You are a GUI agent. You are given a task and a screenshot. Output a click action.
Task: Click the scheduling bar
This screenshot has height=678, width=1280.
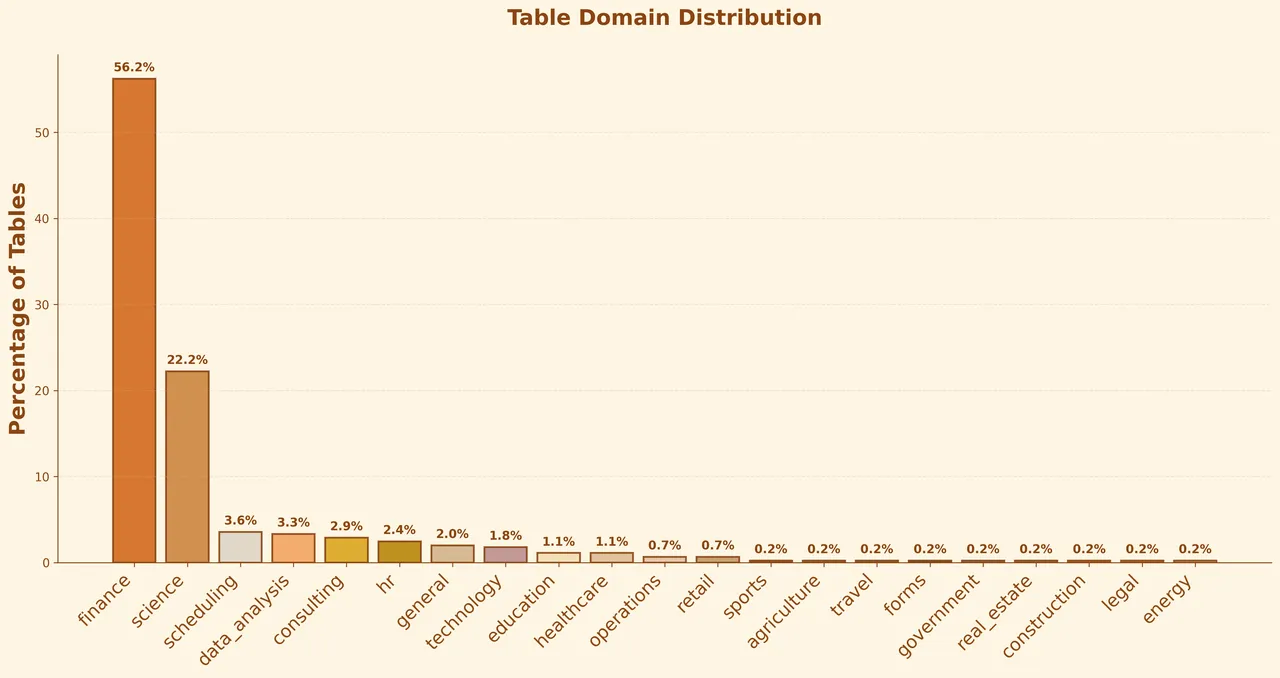point(240,547)
